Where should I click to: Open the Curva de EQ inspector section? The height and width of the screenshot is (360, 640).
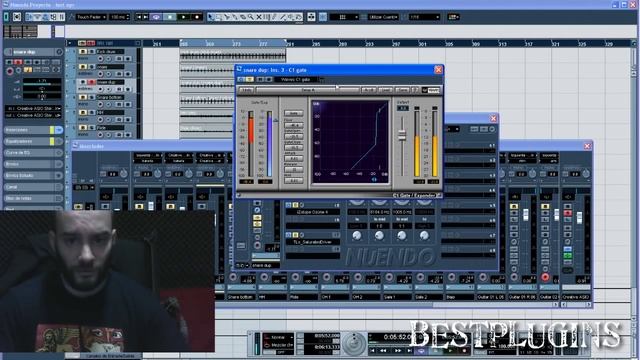tap(33, 153)
